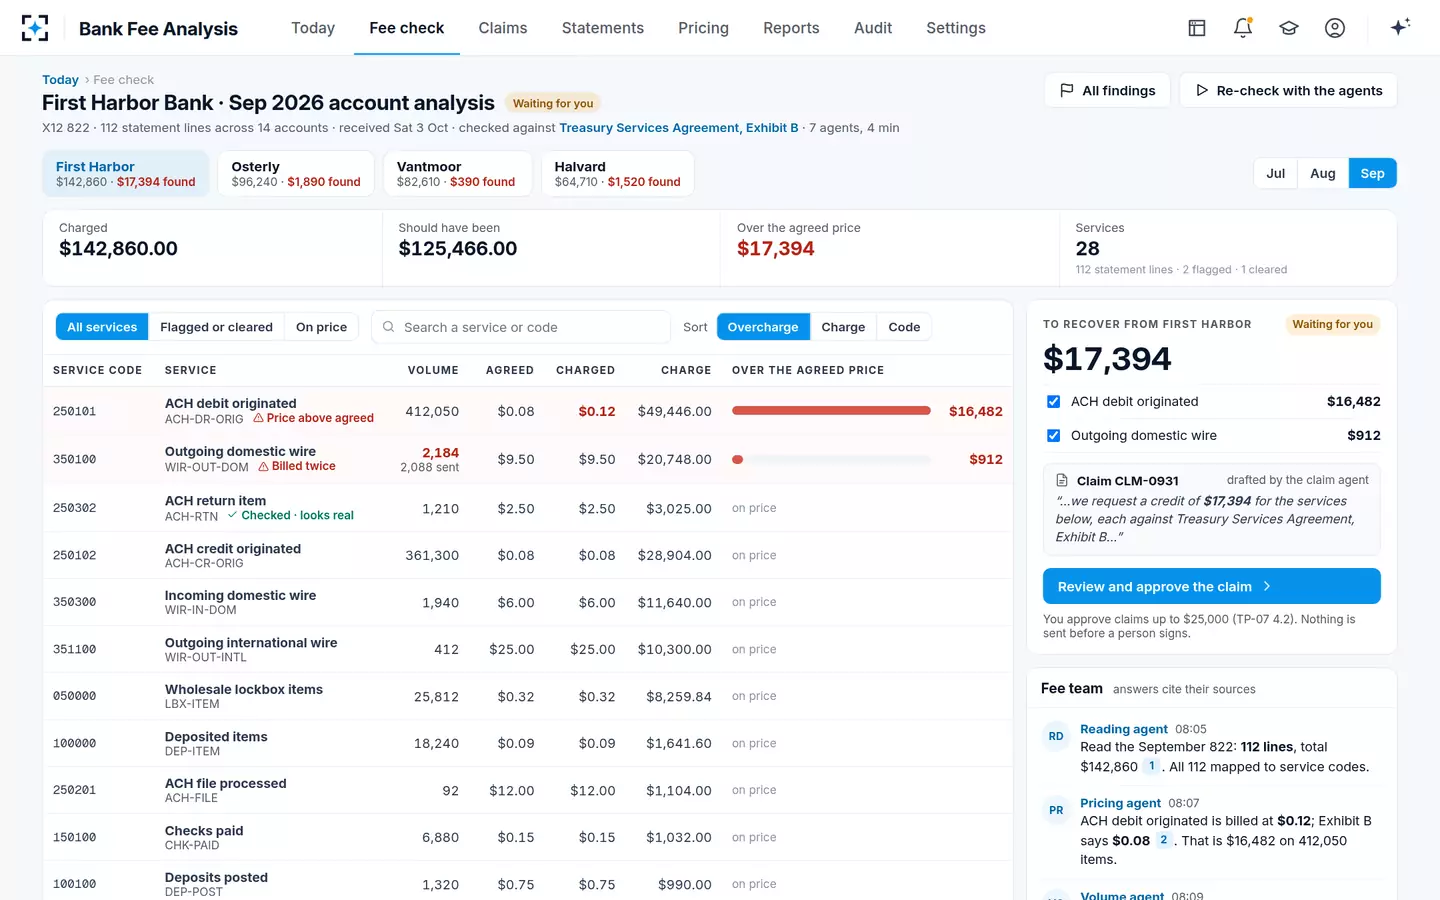1440x900 pixels.
Task: Click the Bank Fee Analysis logo icon
Action: coord(35,28)
